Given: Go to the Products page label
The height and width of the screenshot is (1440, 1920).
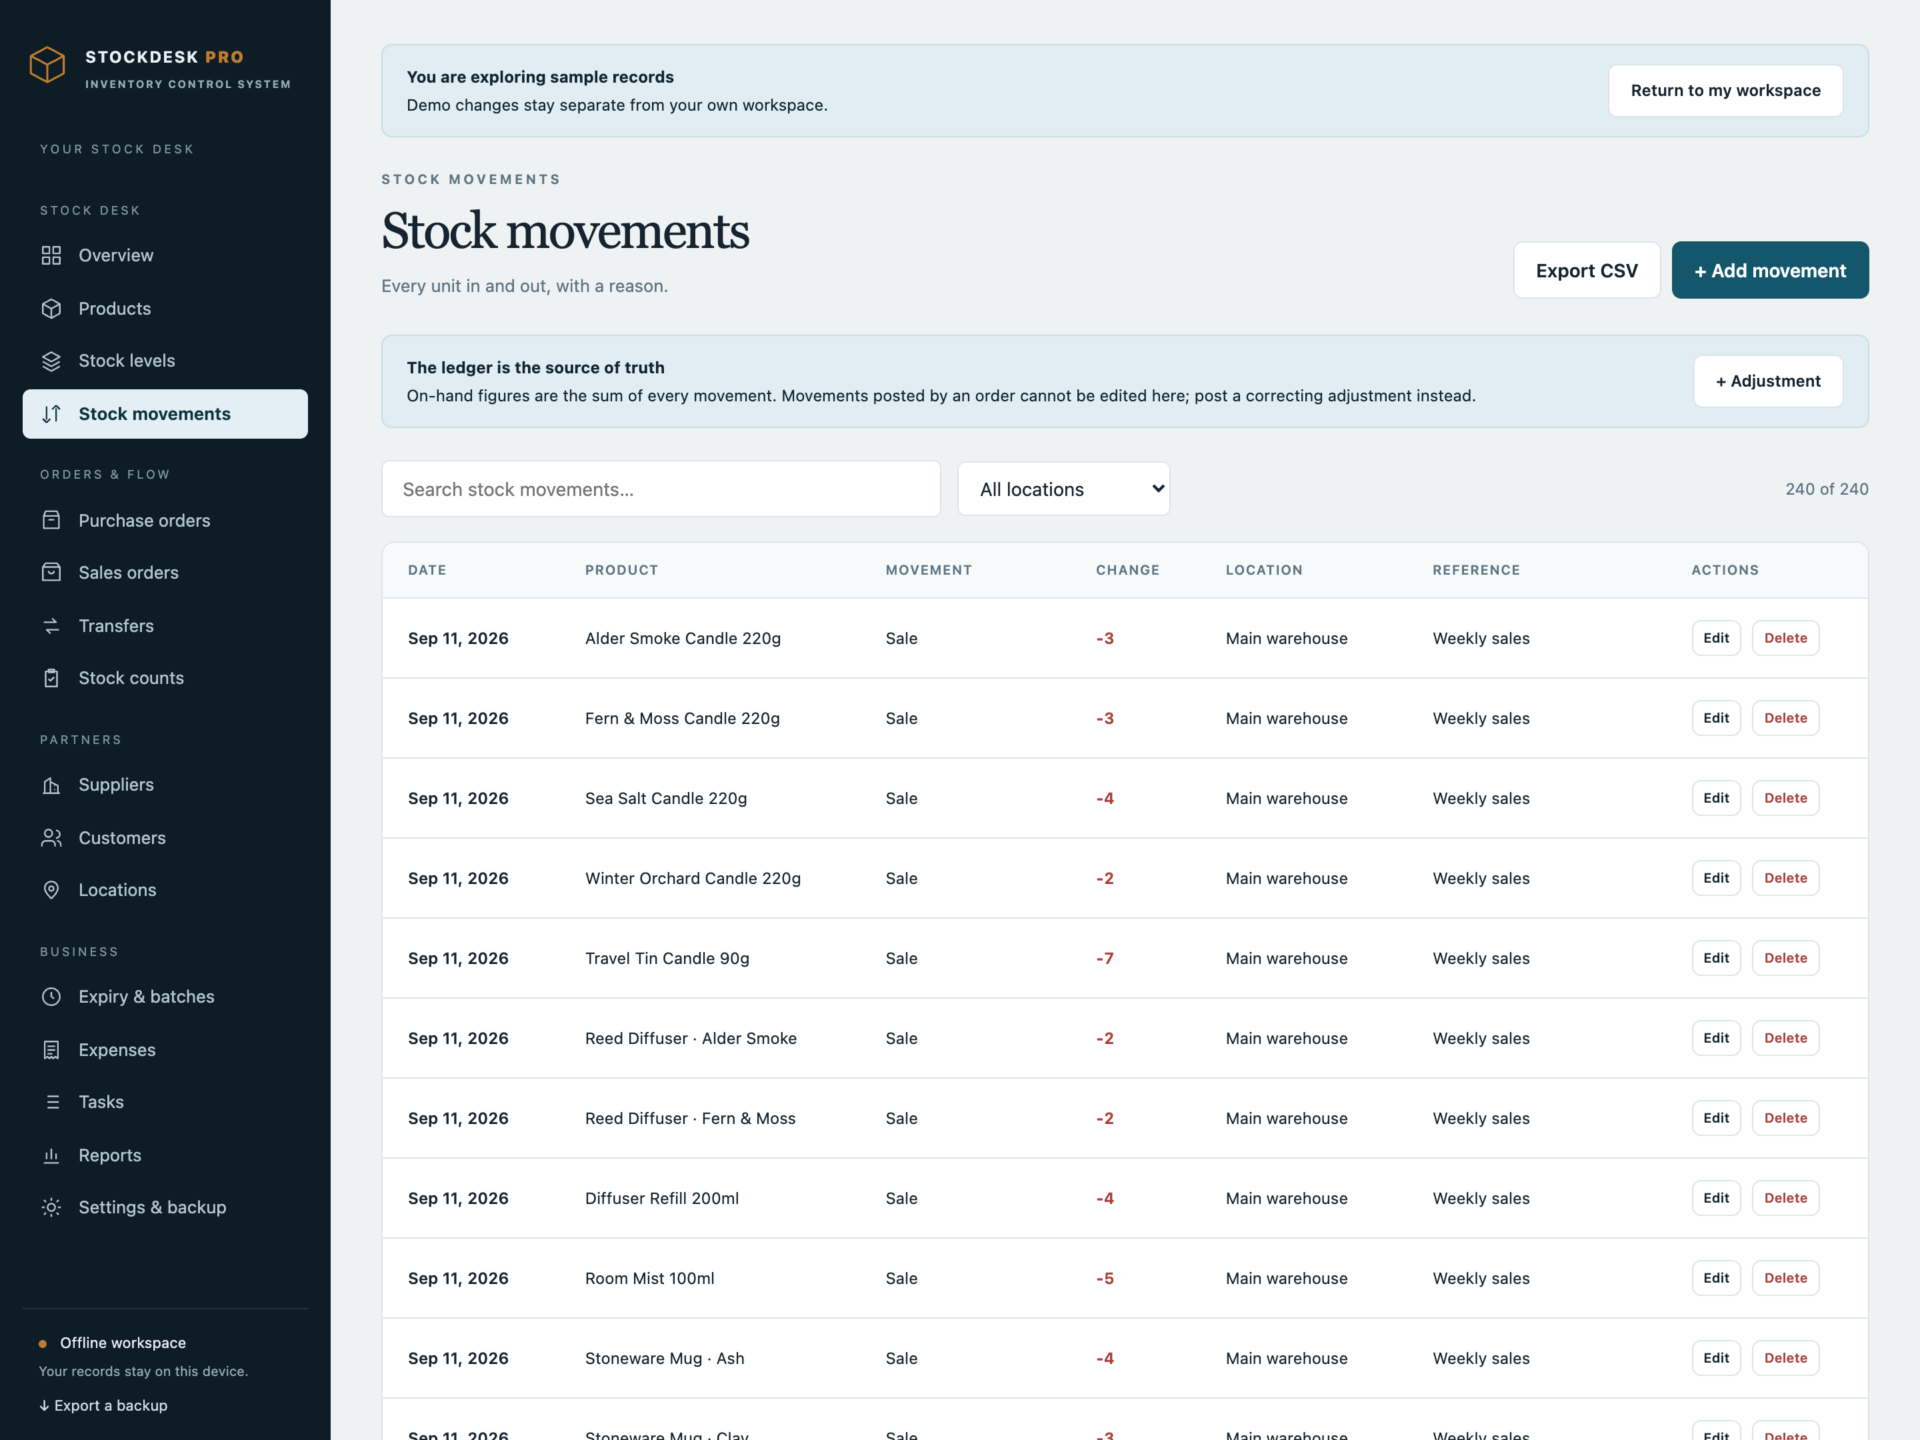Looking at the screenshot, I should coord(115,308).
